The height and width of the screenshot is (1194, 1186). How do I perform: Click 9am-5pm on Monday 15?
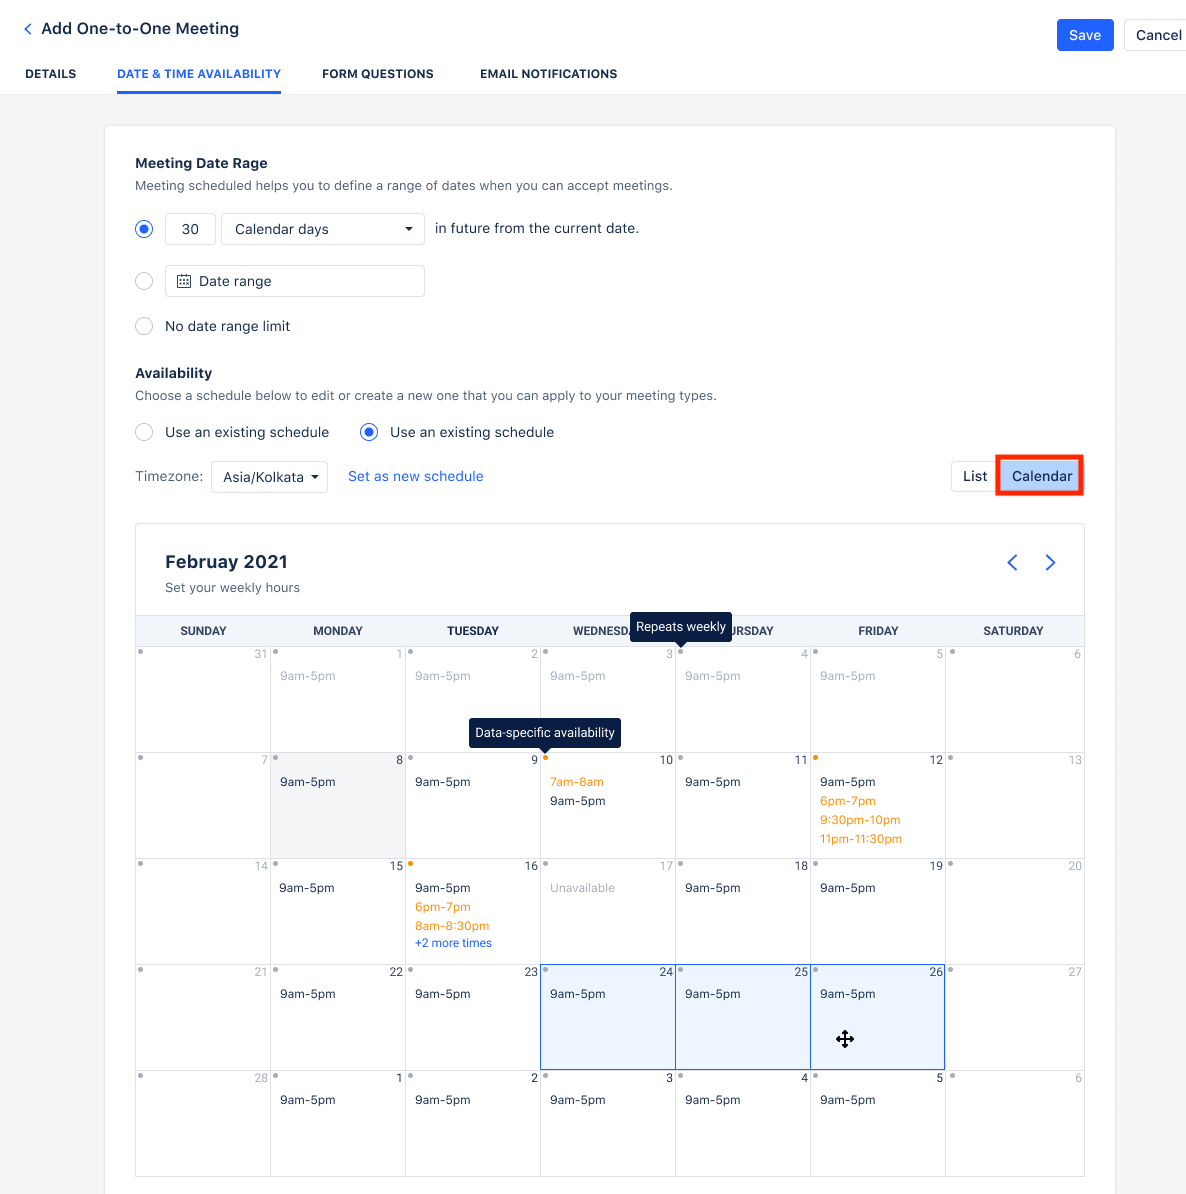(x=307, y=888)
